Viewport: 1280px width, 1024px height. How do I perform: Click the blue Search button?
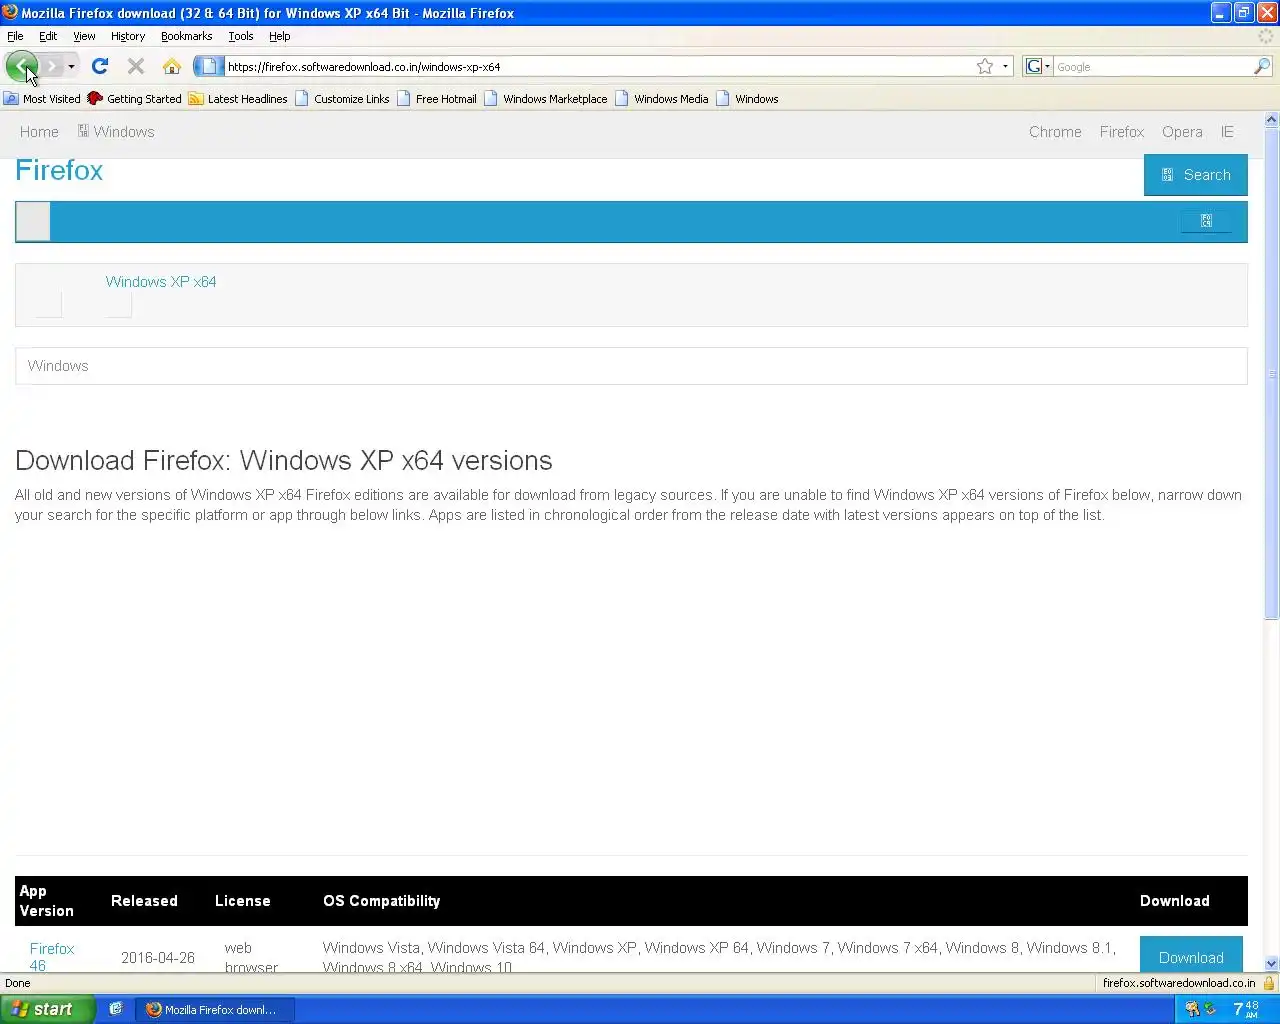(1195, 175)
